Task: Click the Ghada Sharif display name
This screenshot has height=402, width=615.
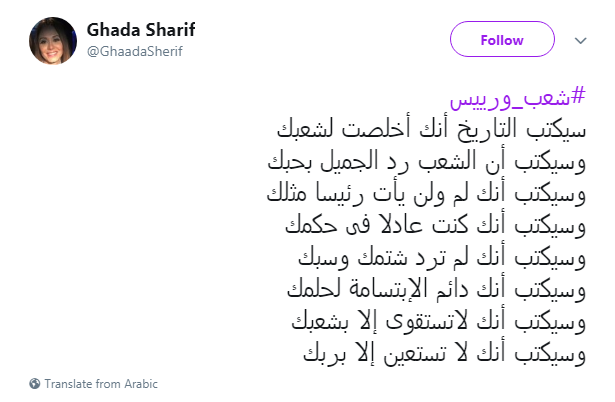Action: [141, 30]
